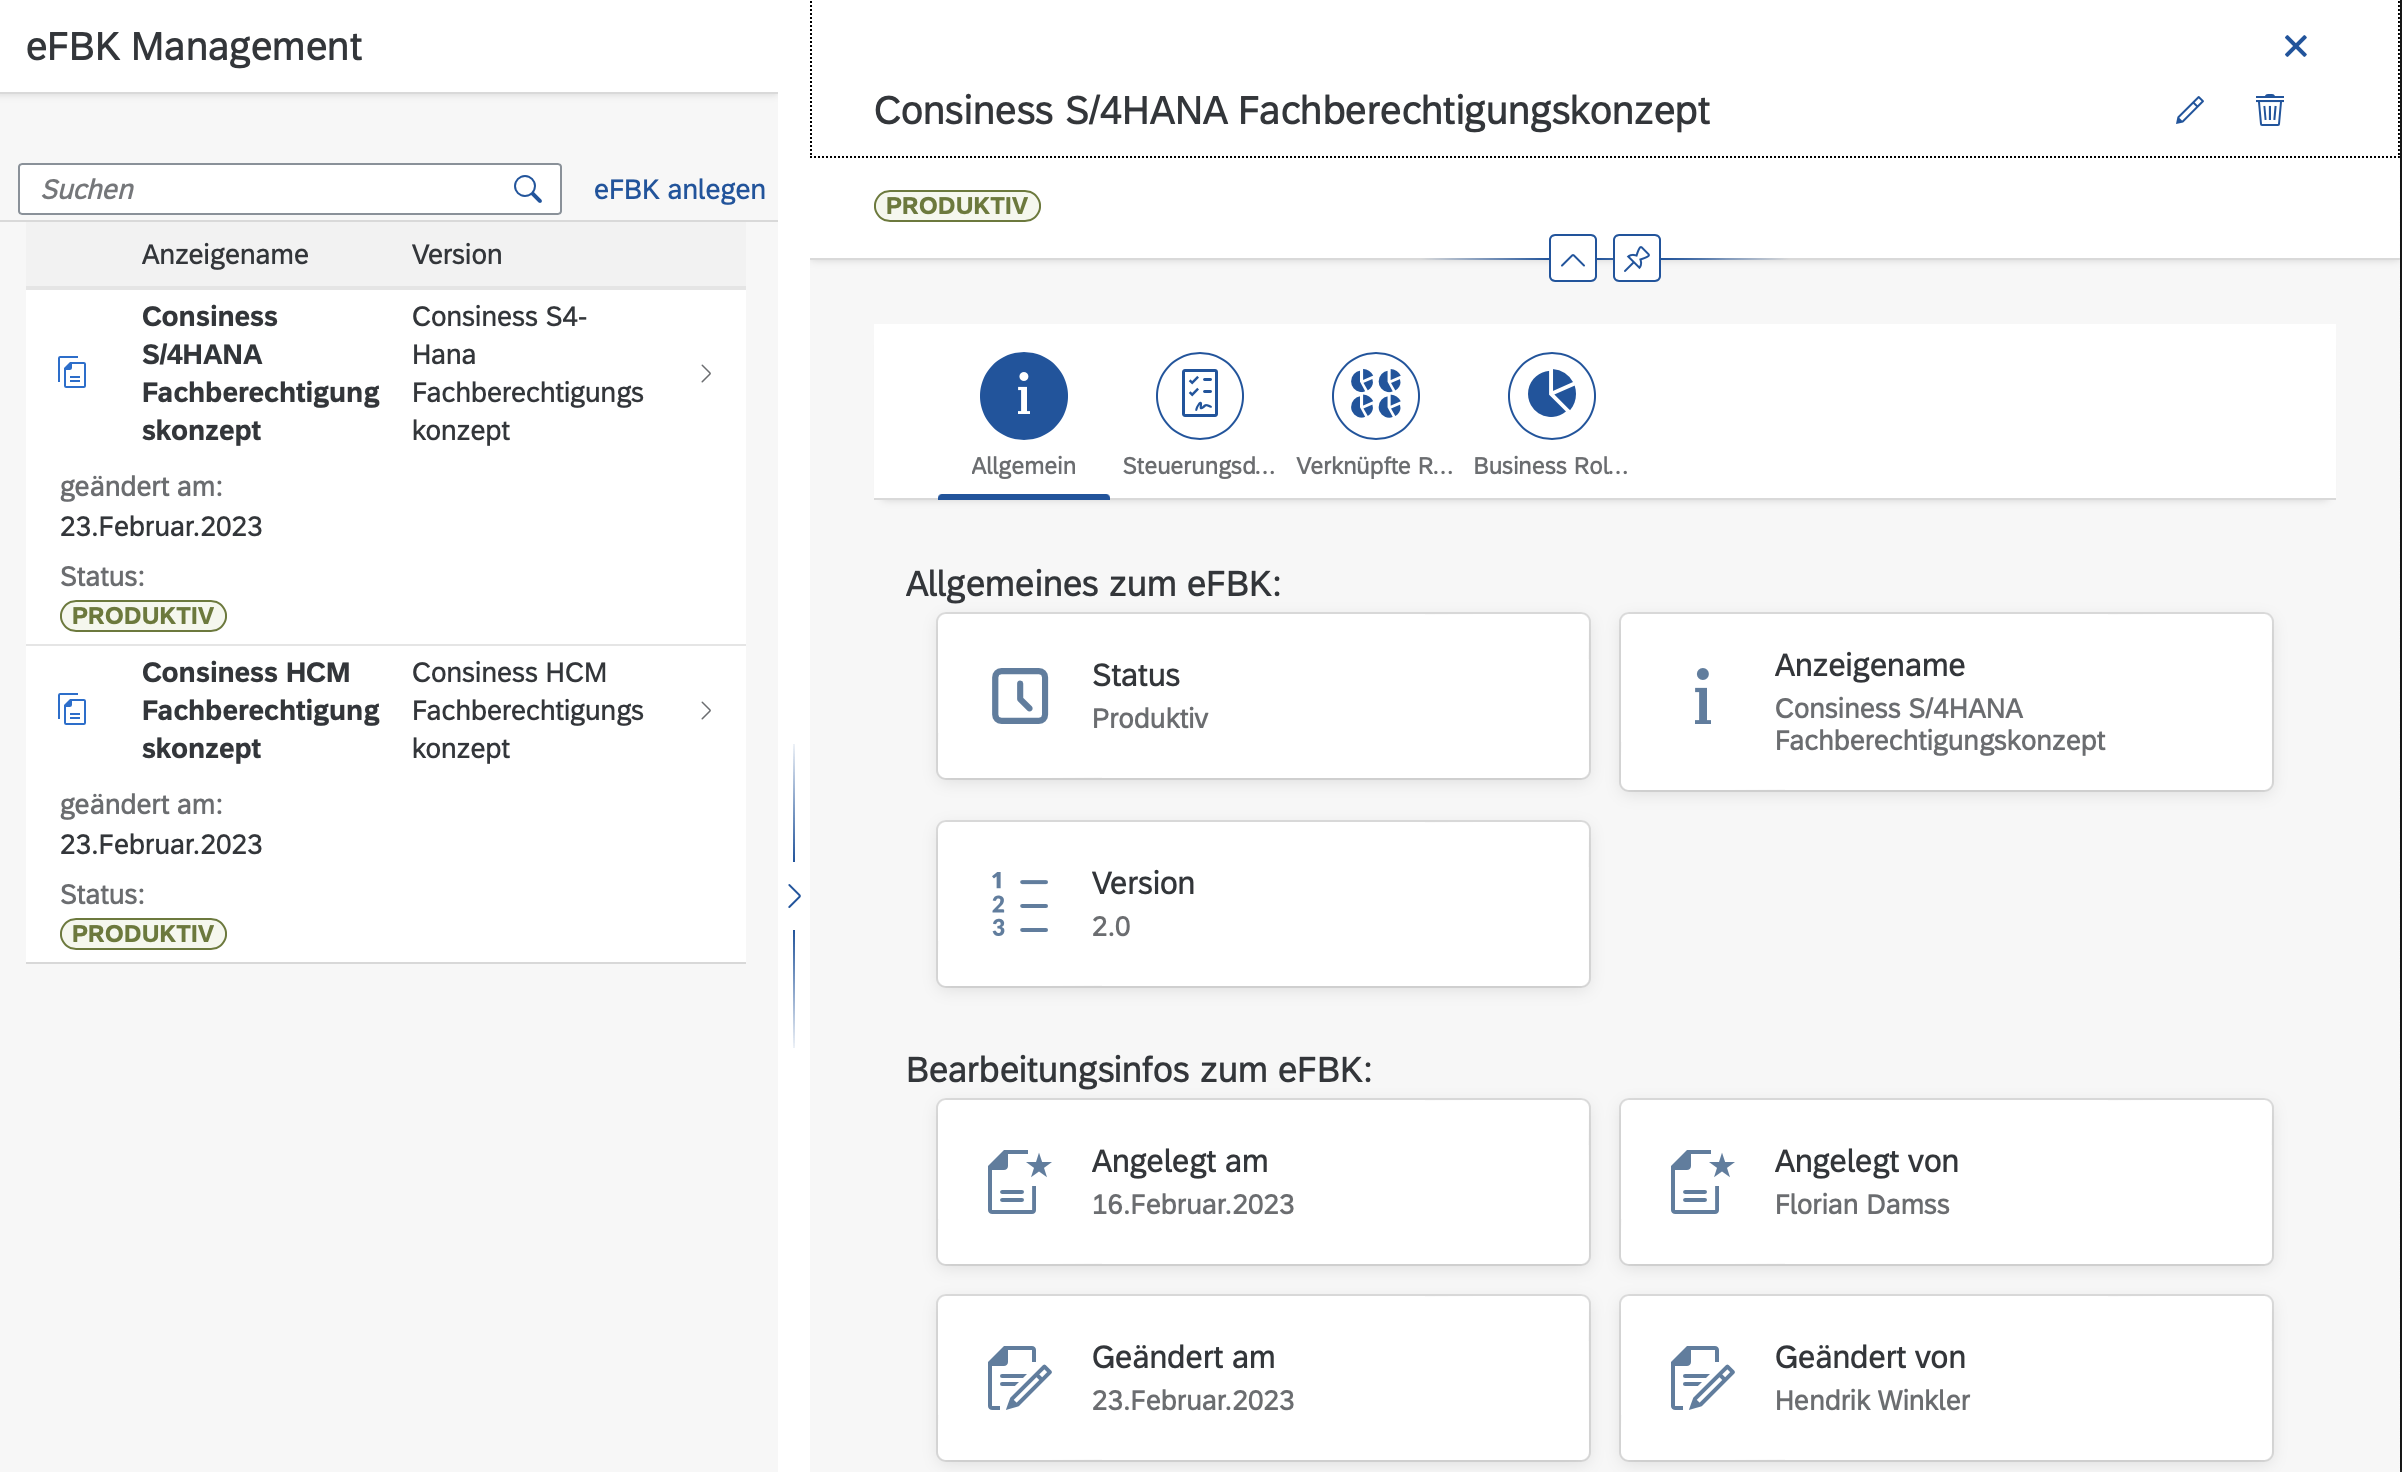Open the Verknüpfte R... tab icon
Image resolution: width=2402 pixels, height=1472 pixels.
(1375, 396)
